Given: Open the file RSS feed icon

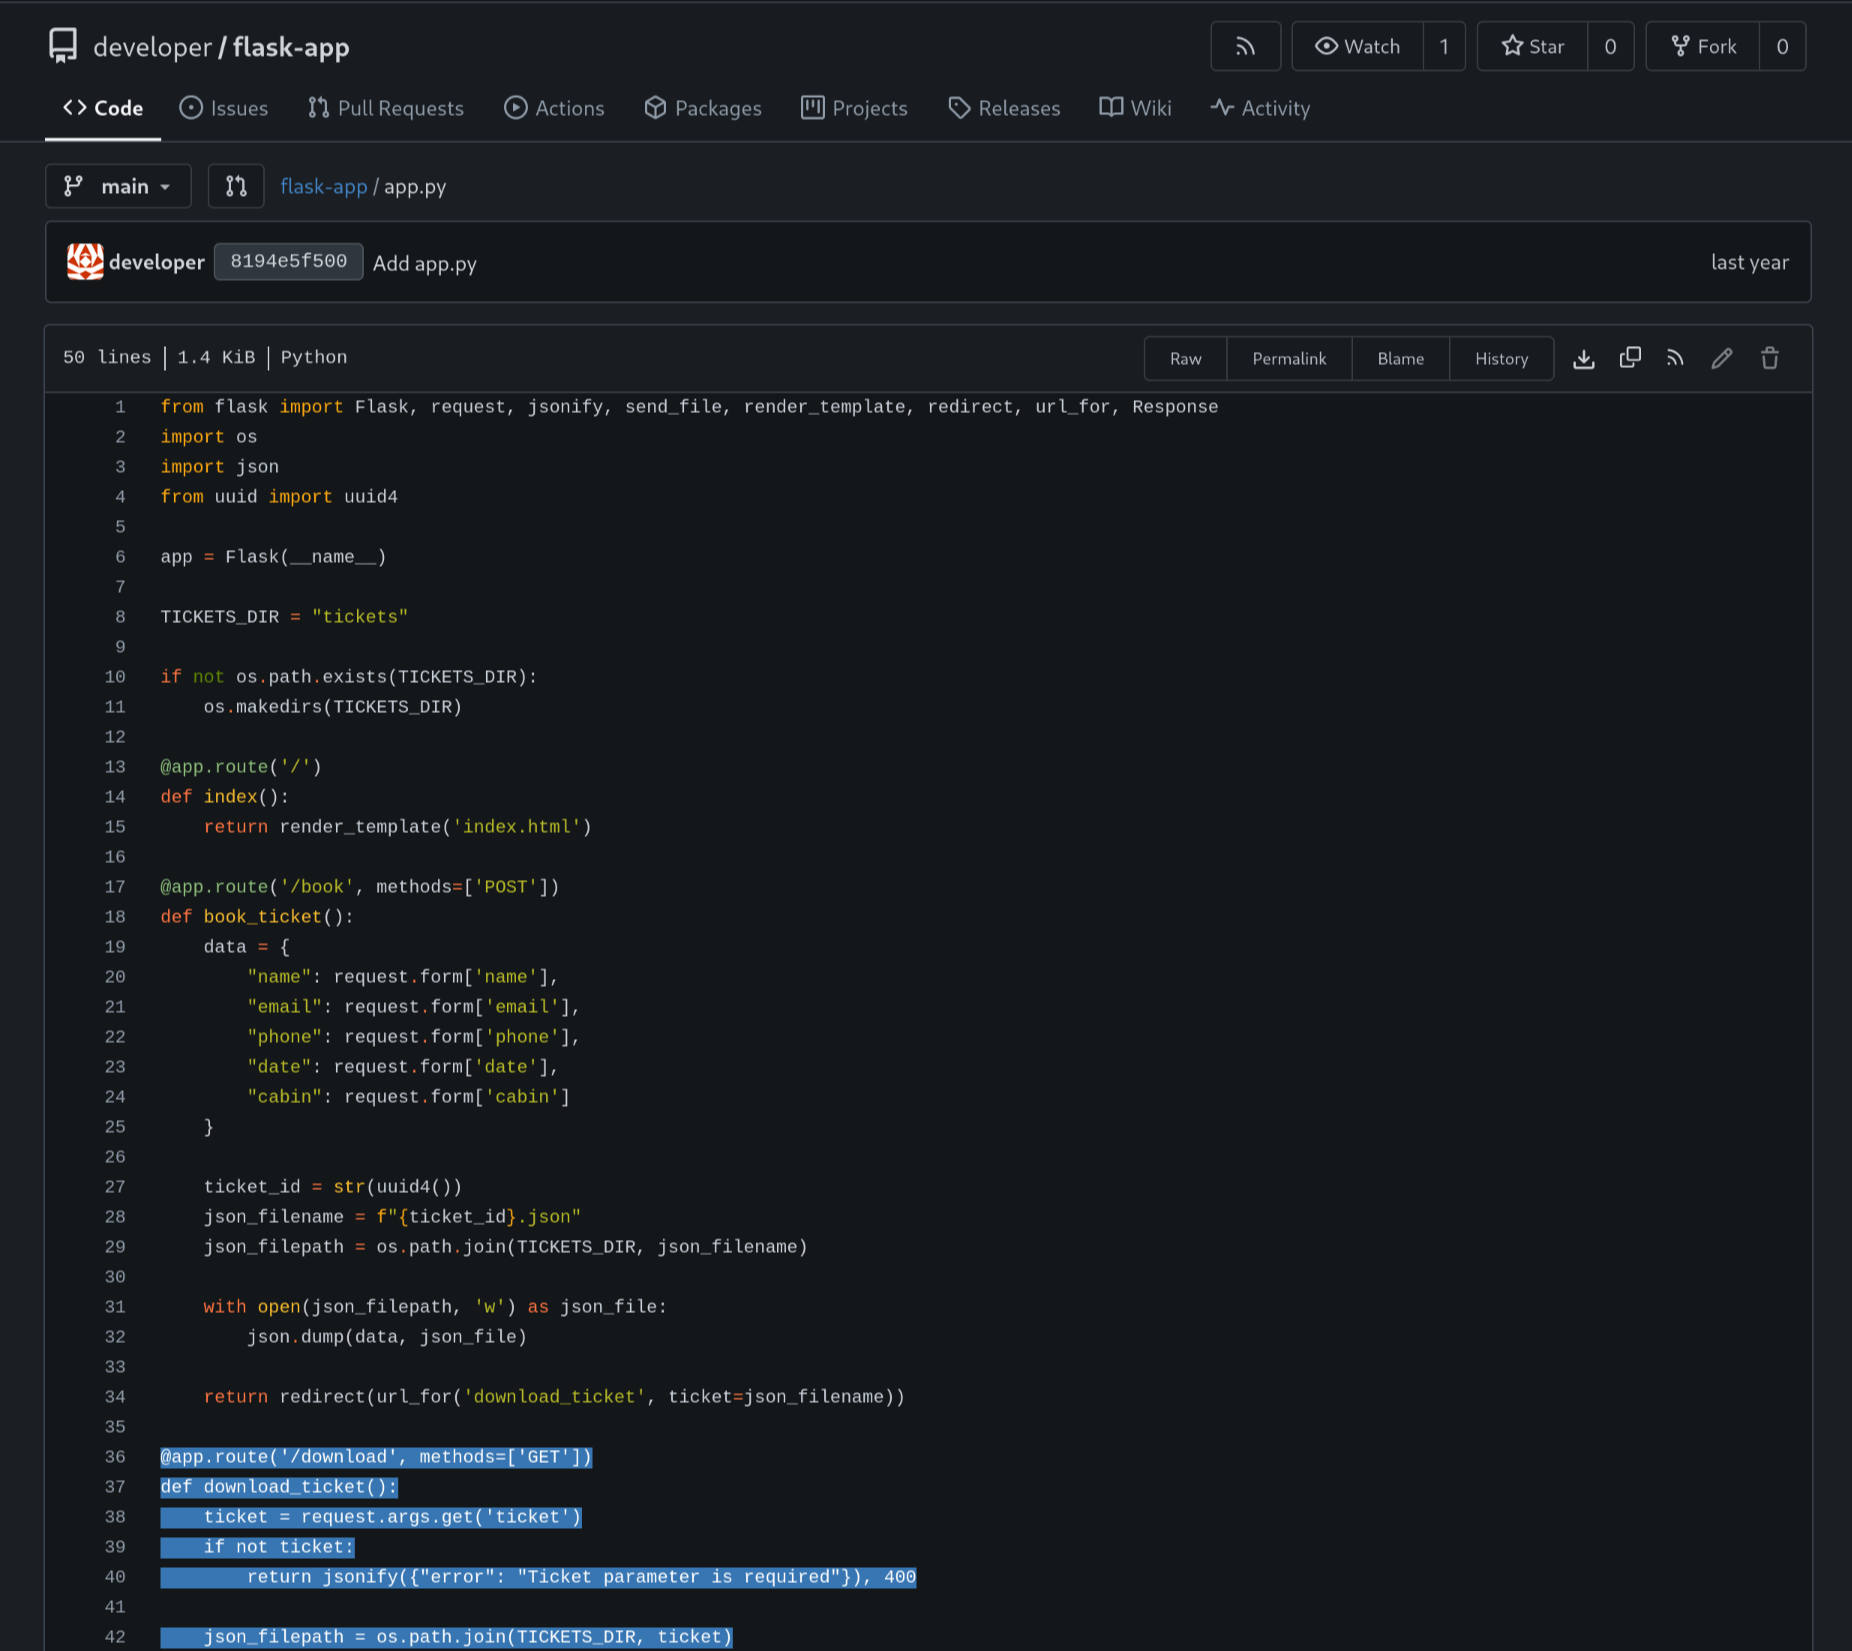Looking at the screenshot, I should click(x=1676, y=358).
